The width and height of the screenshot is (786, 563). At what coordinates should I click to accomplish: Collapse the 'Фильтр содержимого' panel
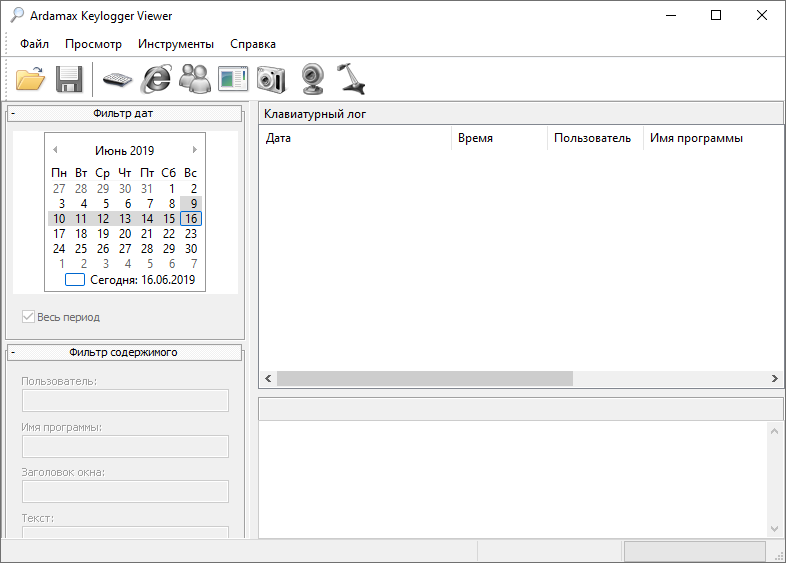pos(13,352)
